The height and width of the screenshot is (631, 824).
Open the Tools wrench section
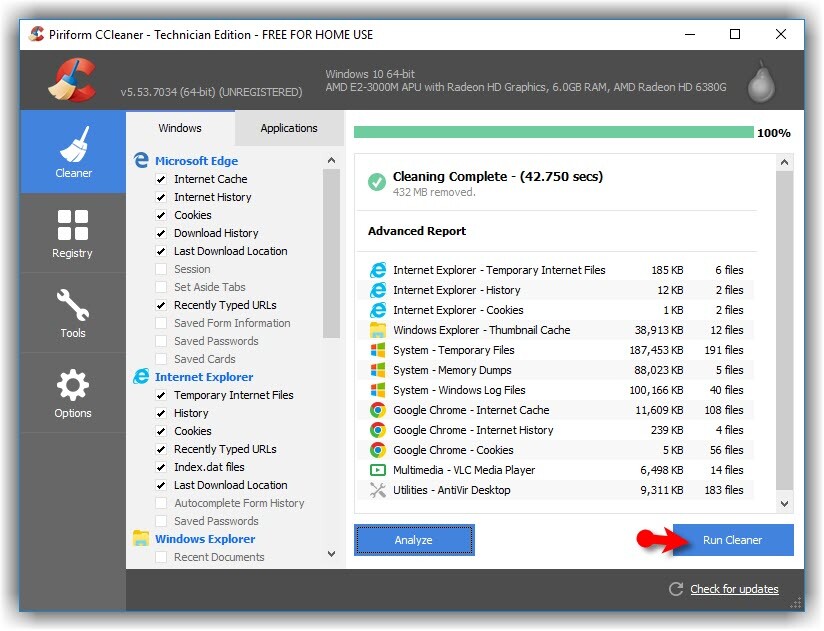(73, 313)
